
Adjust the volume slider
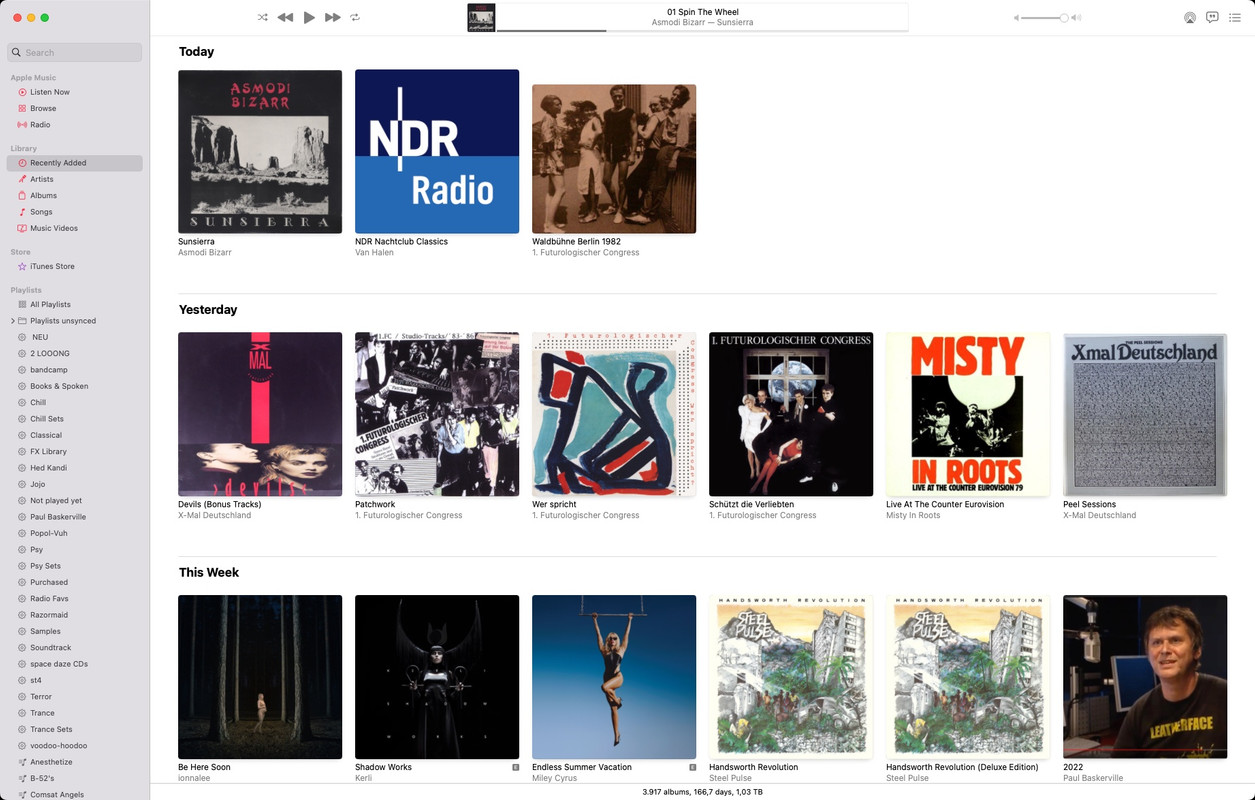[1047, 18]
